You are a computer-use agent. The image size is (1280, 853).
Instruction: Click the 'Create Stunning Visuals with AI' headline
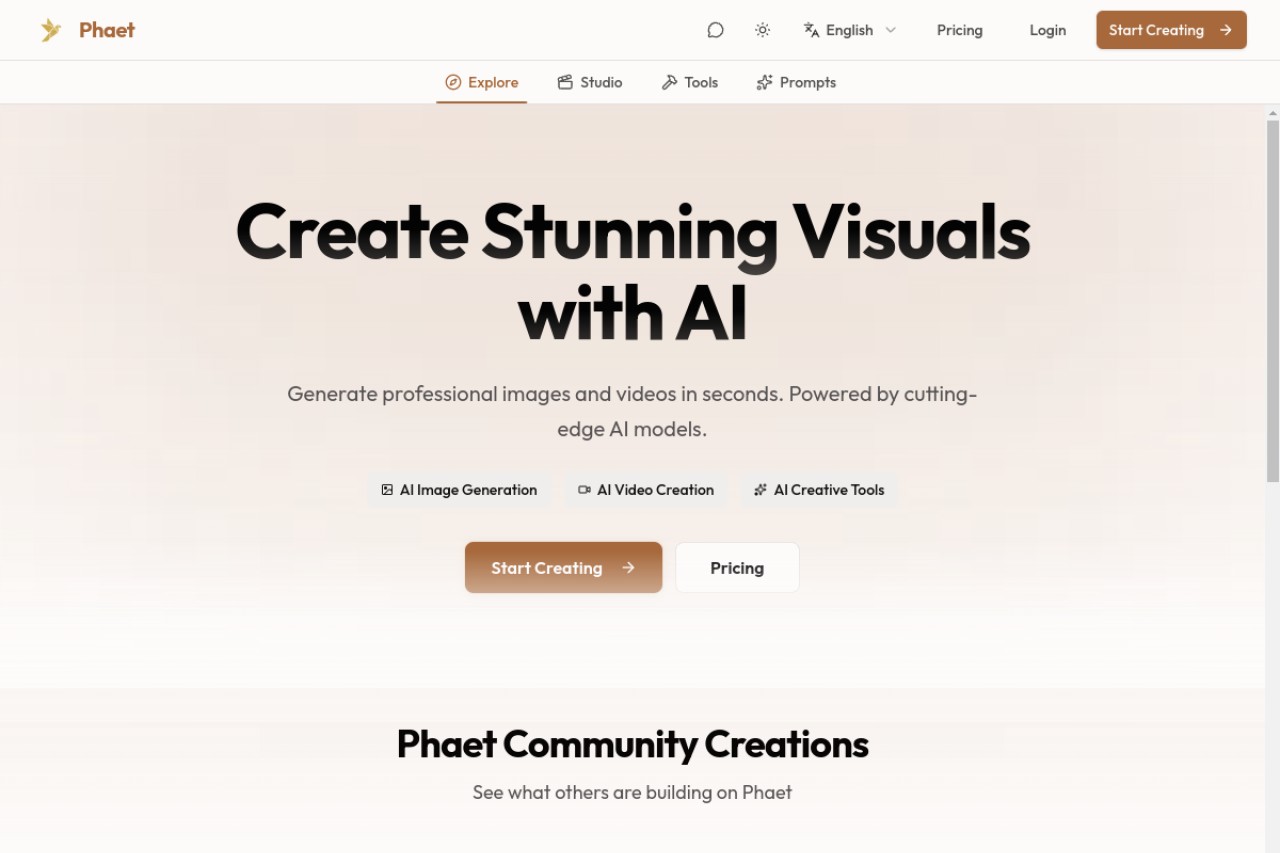[x=633, y=272]
